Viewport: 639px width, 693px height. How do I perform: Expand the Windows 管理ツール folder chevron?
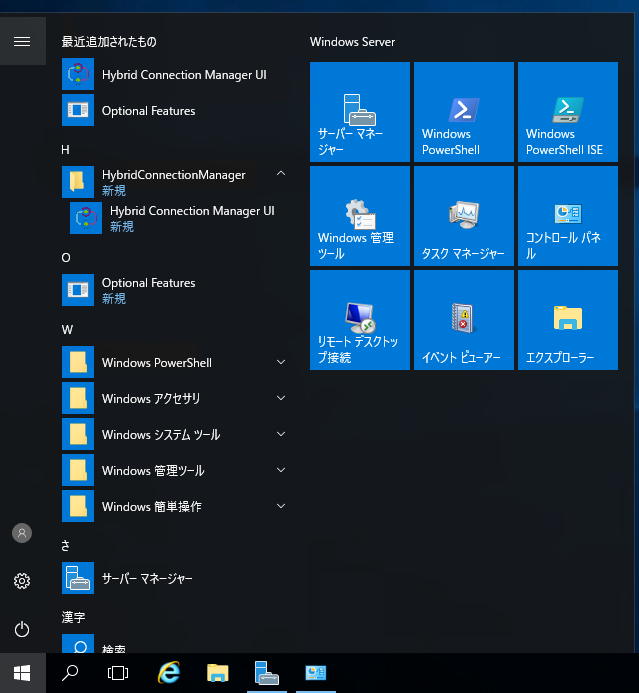click(281, 470)
